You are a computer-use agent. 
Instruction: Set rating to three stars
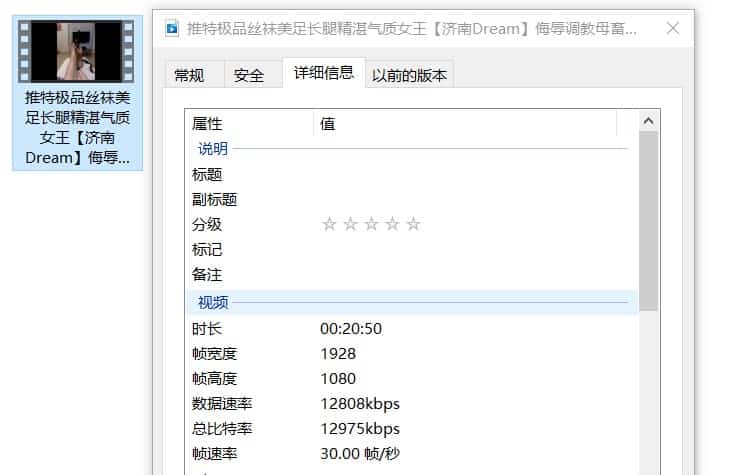[x=371, y=224]
